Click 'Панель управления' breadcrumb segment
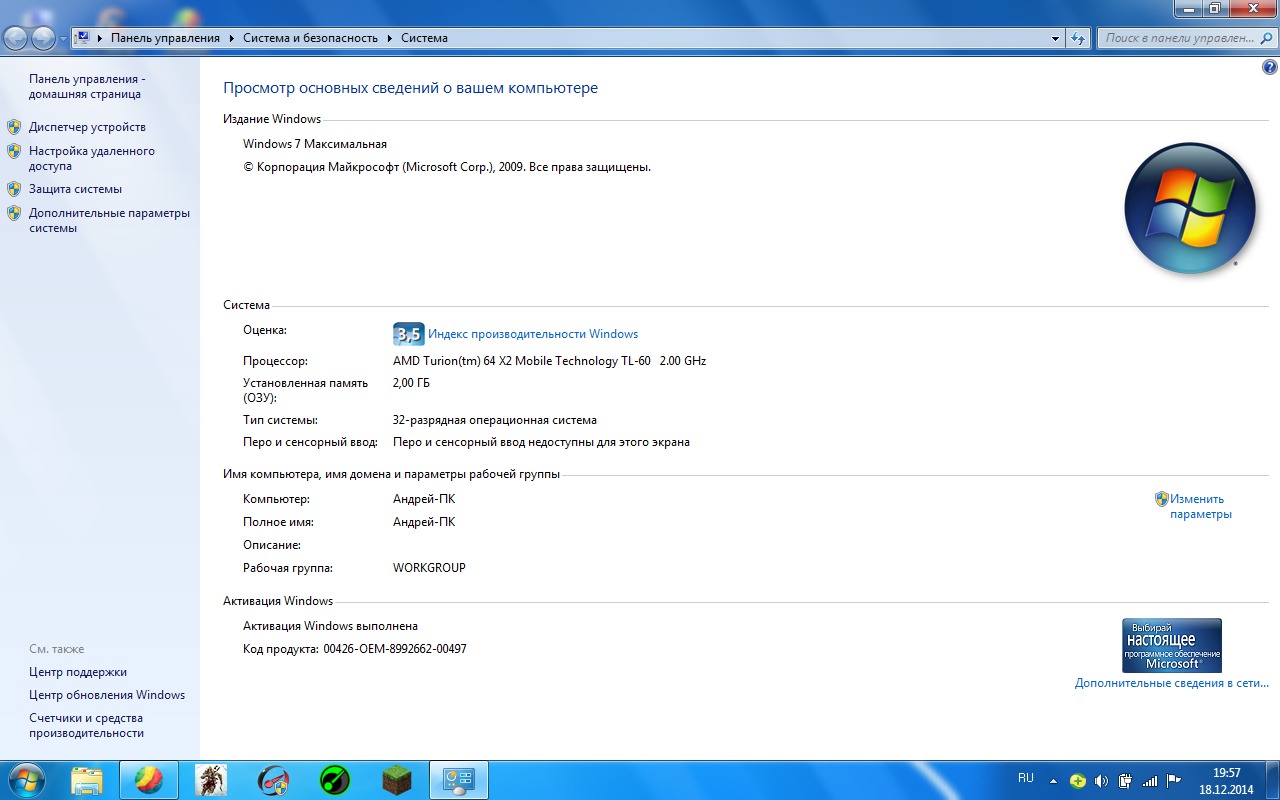Screen dimensions: 1280x800 pos(165,38)
